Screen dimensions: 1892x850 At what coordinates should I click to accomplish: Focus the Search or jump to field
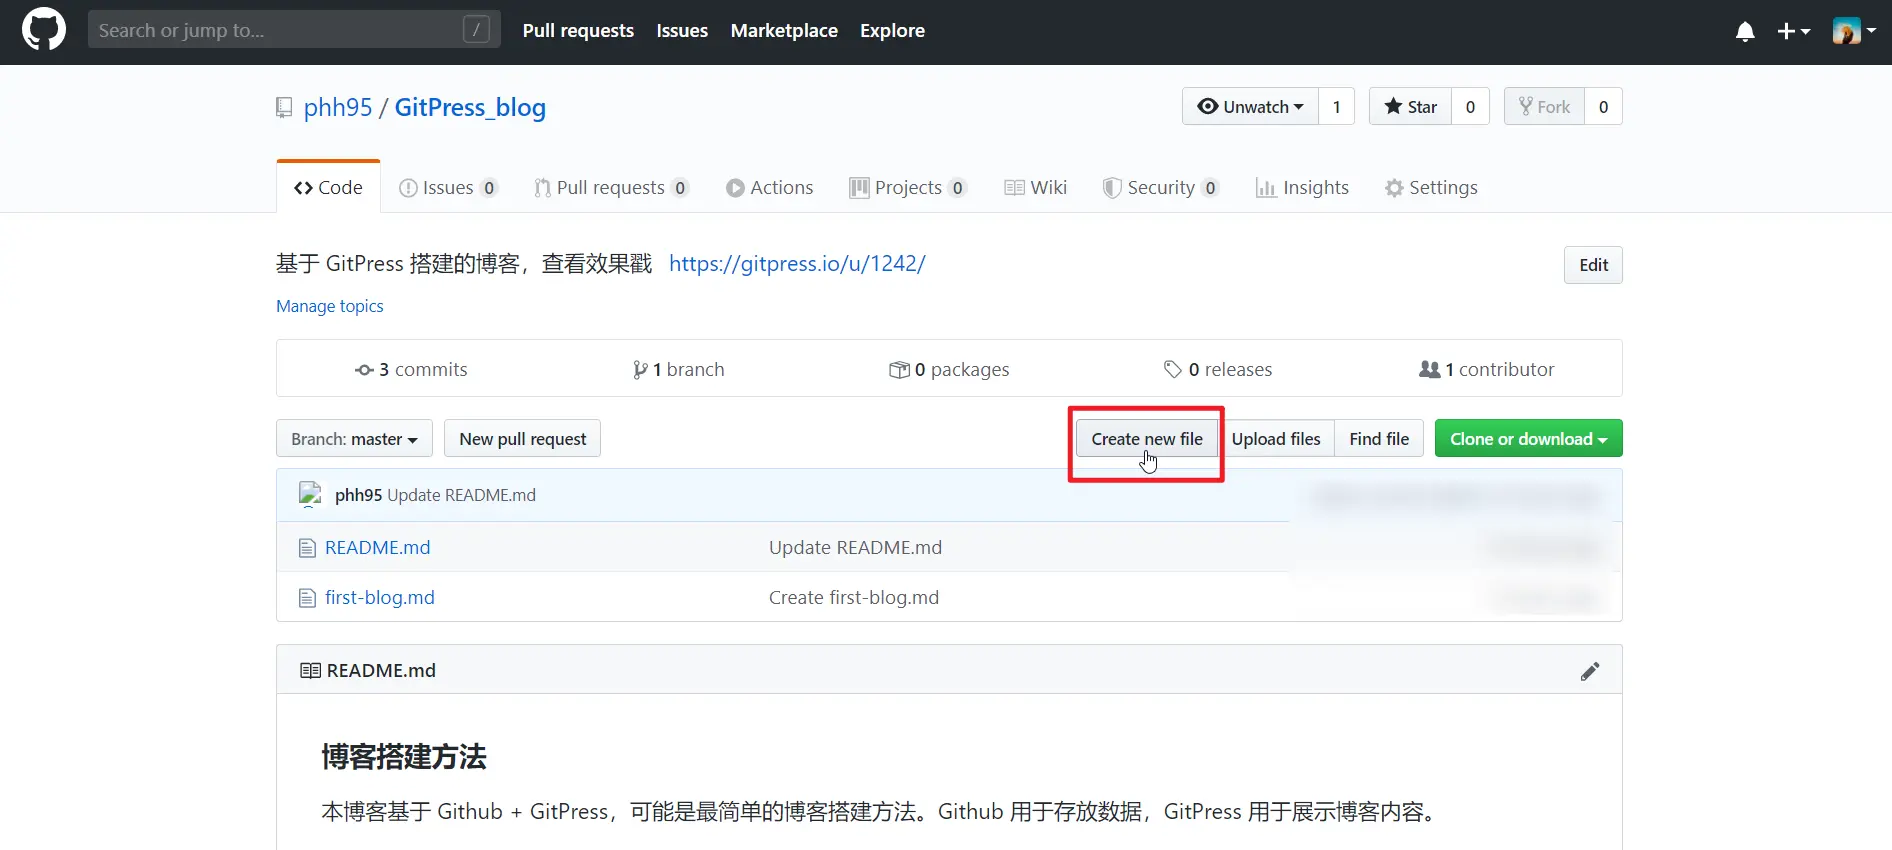click(294, 30)
